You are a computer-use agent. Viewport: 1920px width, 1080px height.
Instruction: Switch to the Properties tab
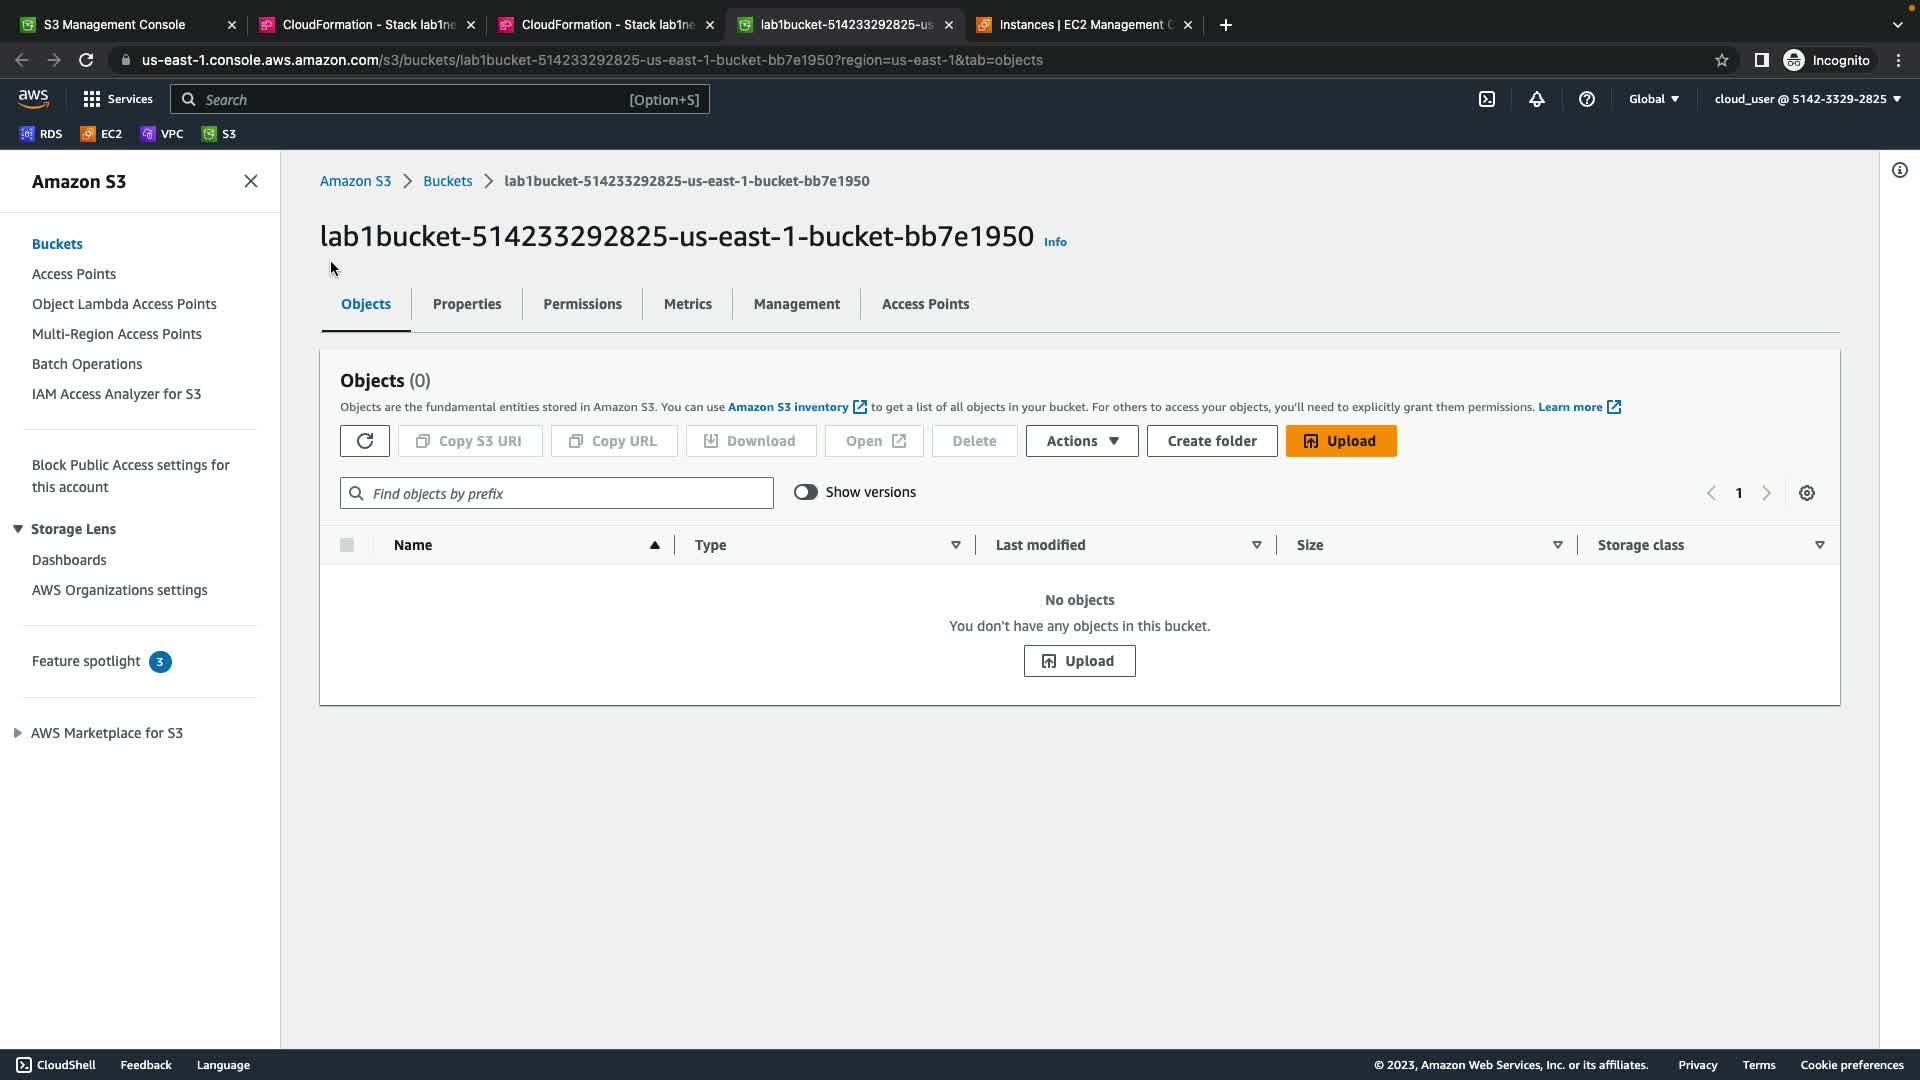click(x=466, y=304)
